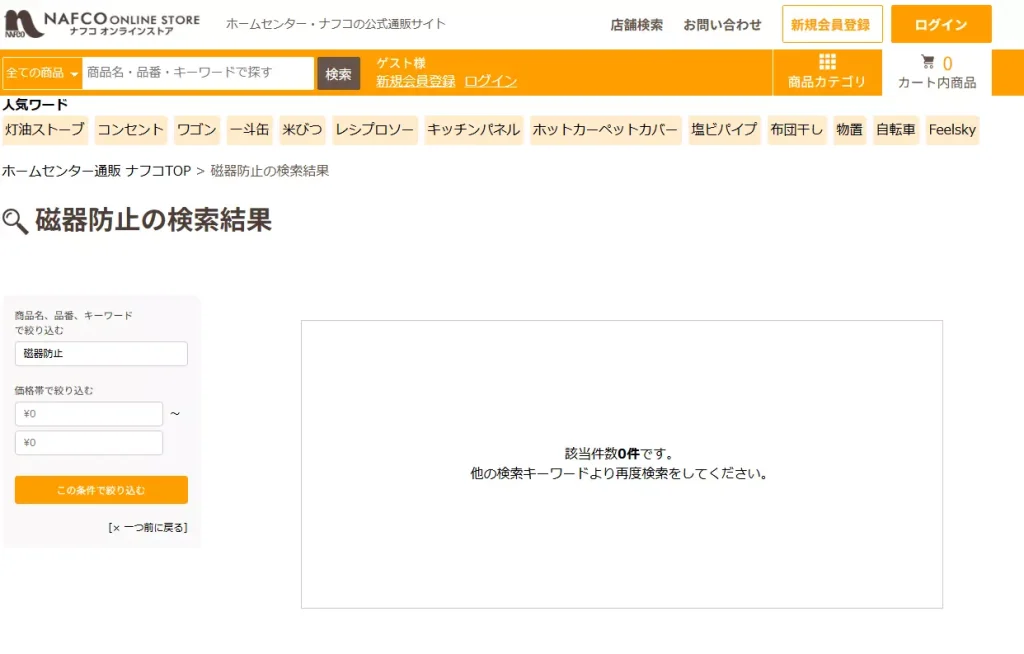Select the 灯油ストーブ popular keyword tag

[x=45, y=130]
